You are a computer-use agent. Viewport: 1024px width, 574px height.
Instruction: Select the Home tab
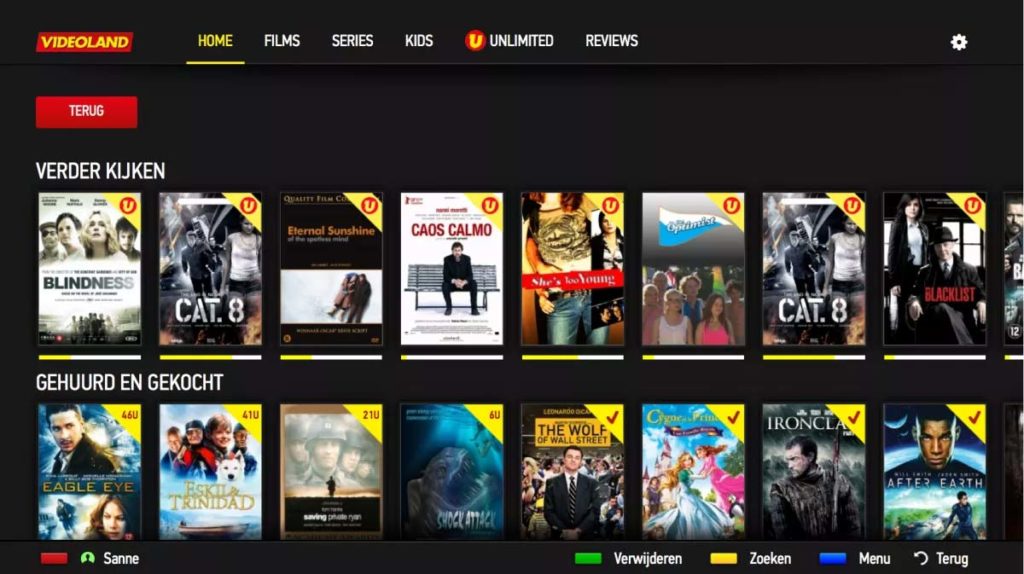[x=215, y=40]
